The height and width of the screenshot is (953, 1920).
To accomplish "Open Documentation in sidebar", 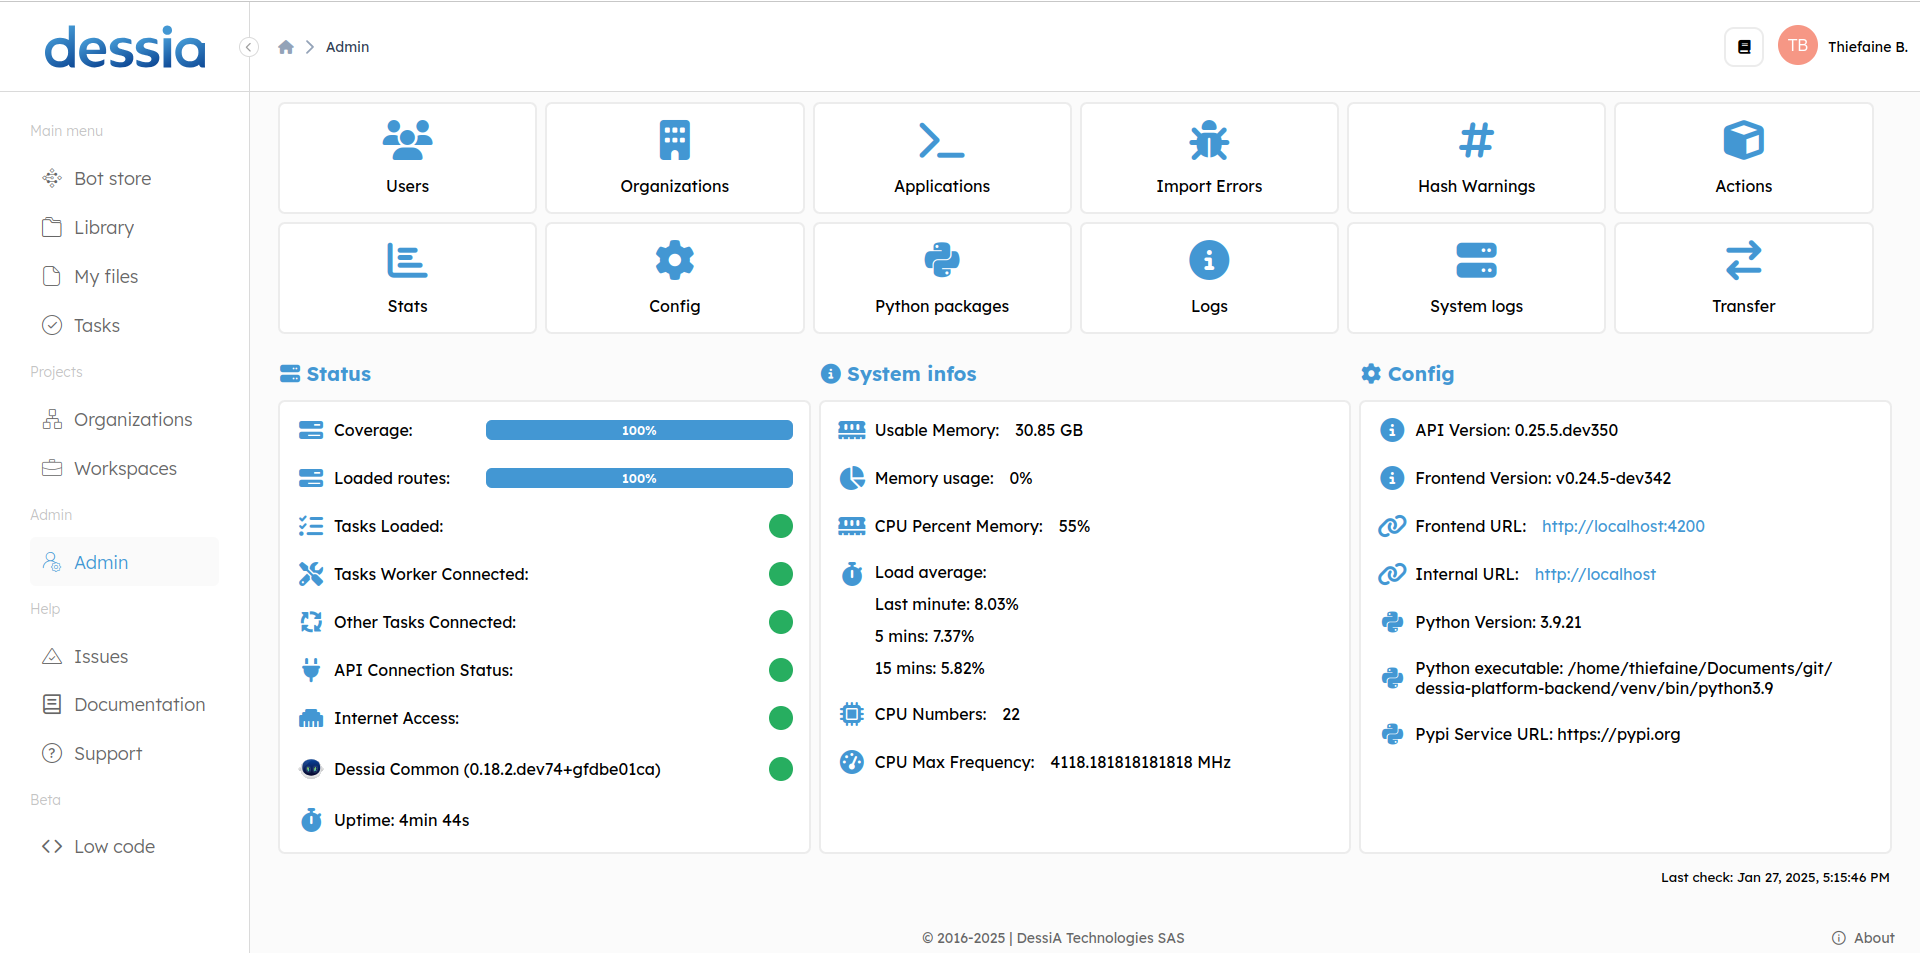I will pos(124,704).
